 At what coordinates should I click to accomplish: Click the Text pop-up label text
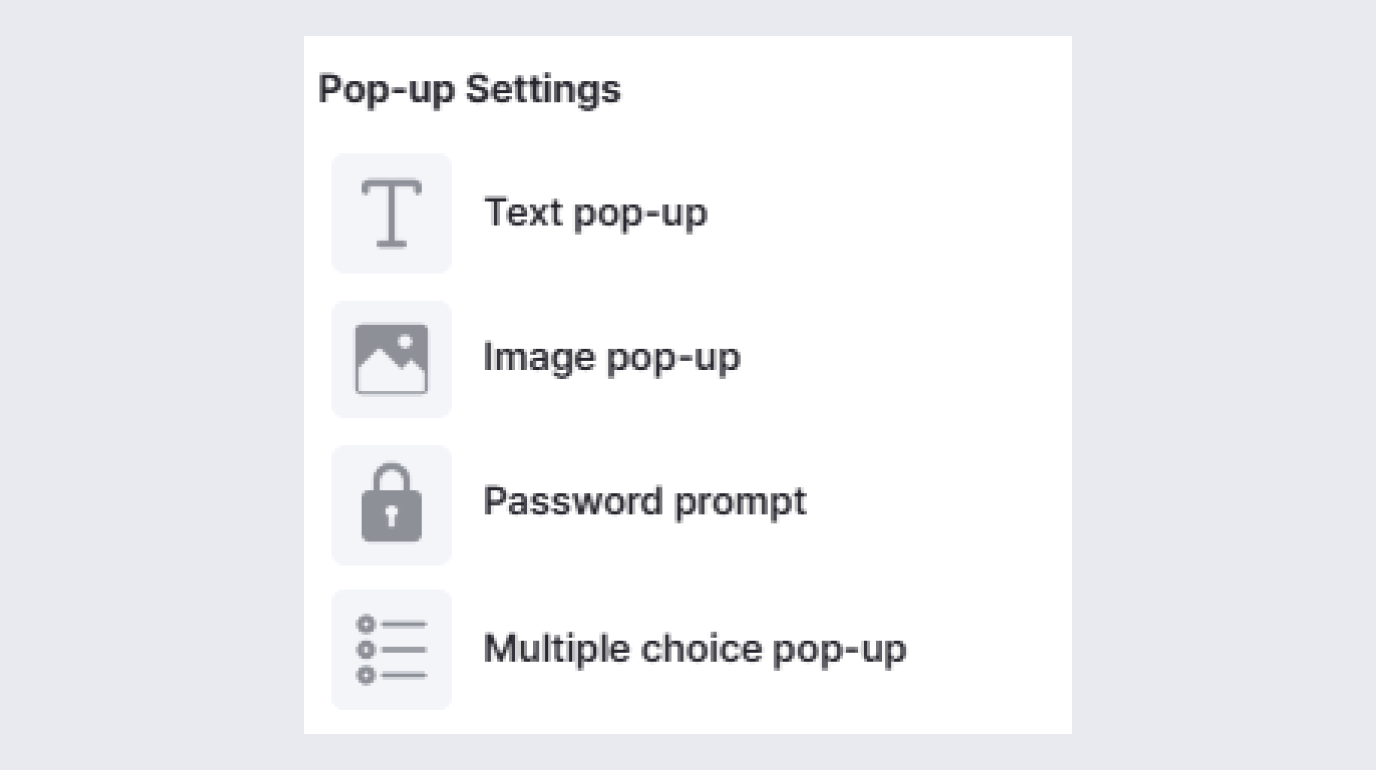[x=596, y=212]
